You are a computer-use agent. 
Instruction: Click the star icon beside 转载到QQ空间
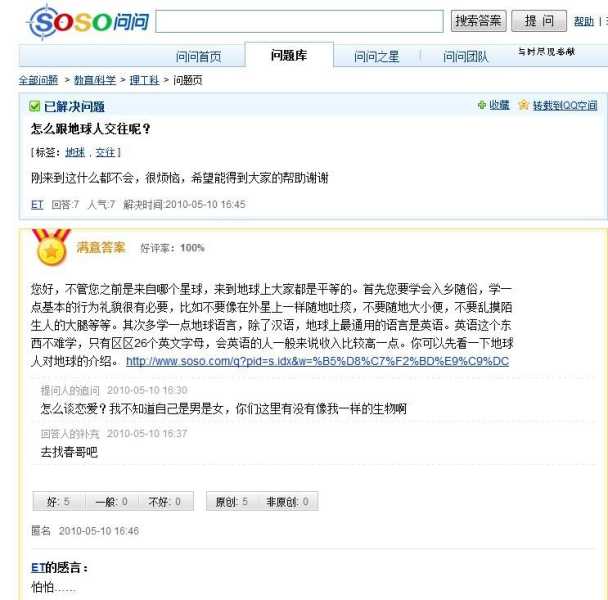[523, 105]
